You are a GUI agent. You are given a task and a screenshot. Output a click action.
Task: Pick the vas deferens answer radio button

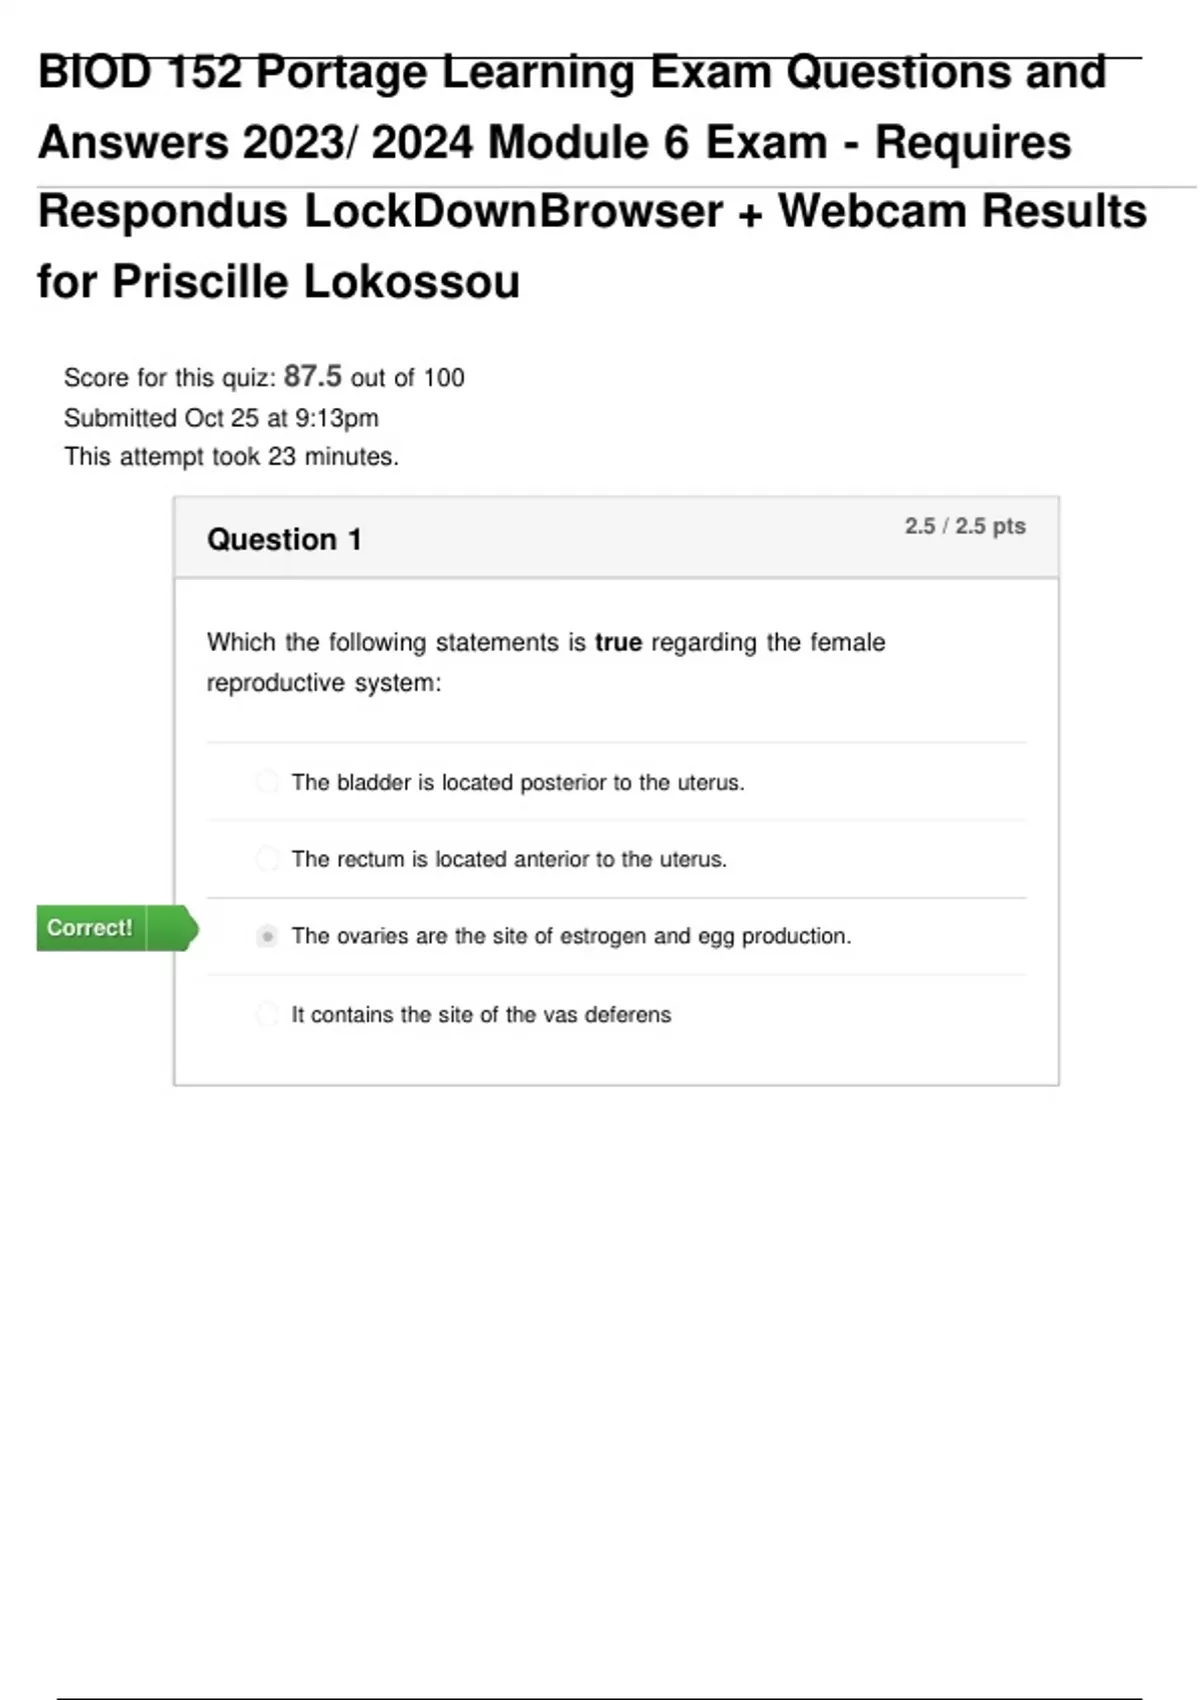[267, 1014]
